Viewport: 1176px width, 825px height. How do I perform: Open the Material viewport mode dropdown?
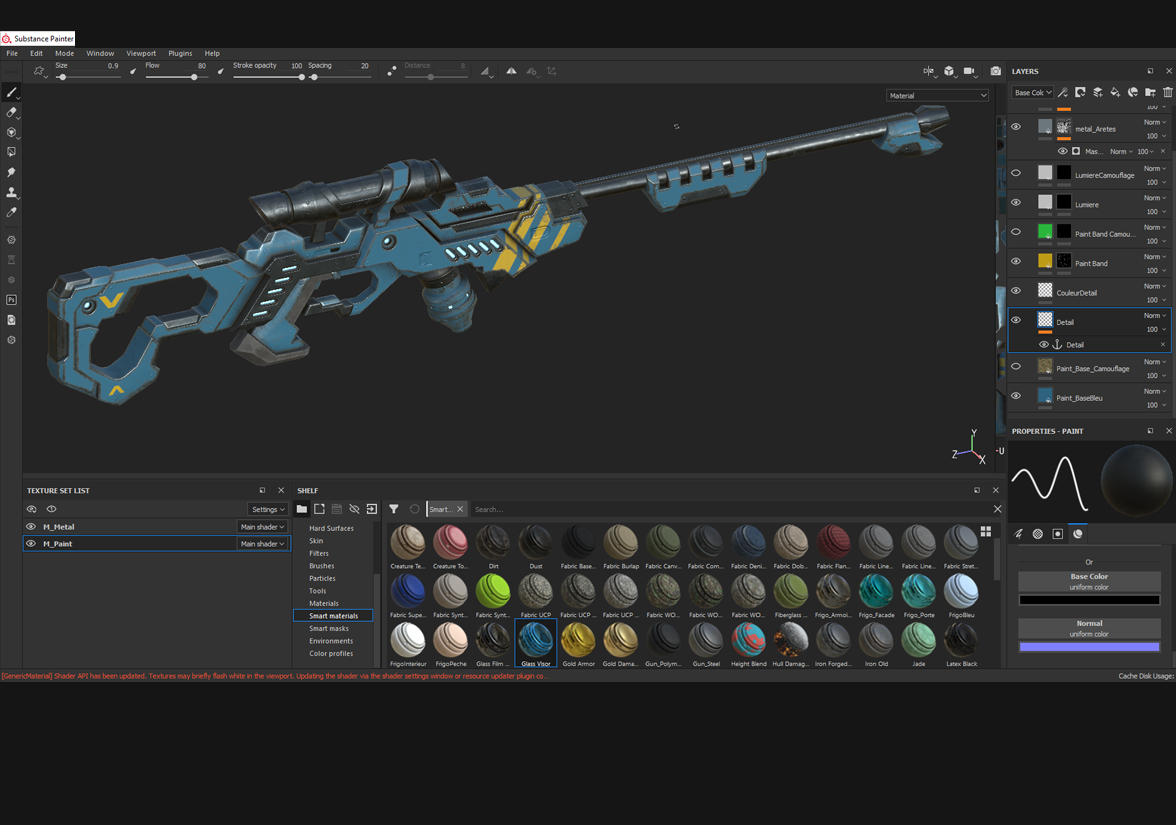point(937,96)
